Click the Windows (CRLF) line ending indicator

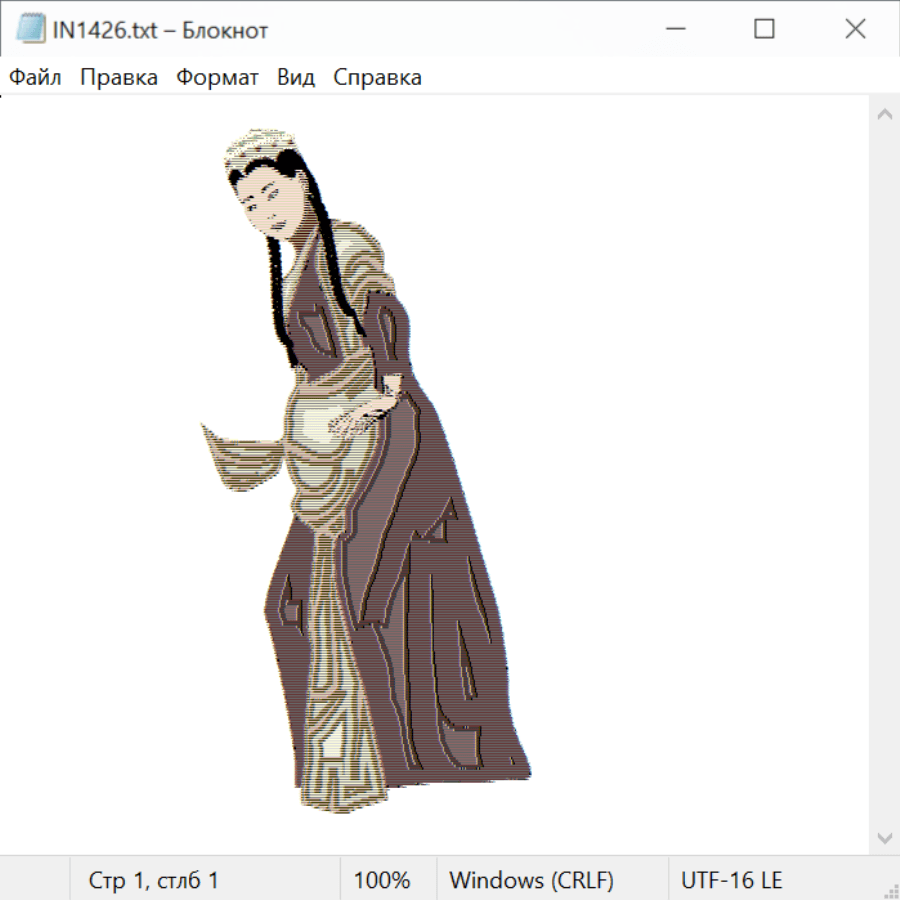pyautogui.click(x=531, y=881)
